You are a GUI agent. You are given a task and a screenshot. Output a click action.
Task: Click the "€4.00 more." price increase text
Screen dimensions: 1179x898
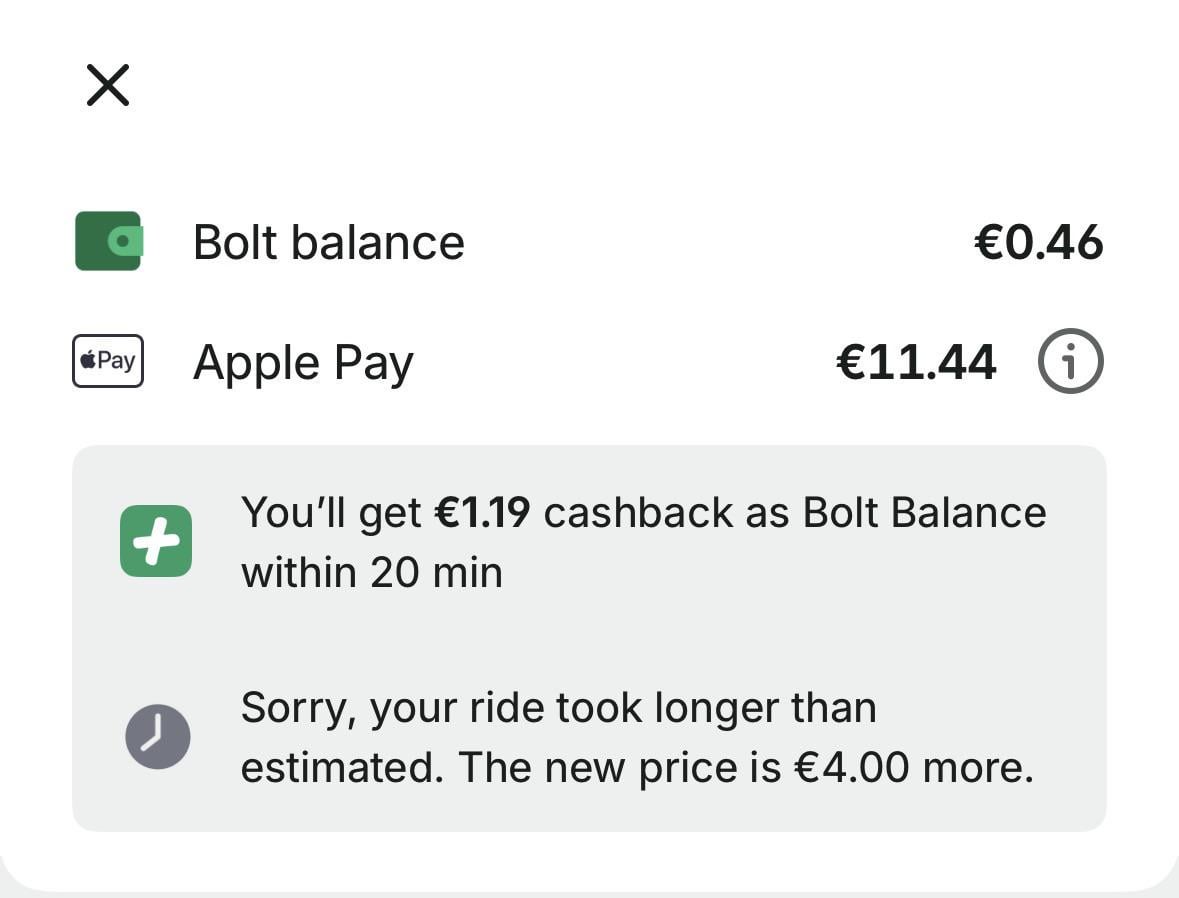point(913,768)
